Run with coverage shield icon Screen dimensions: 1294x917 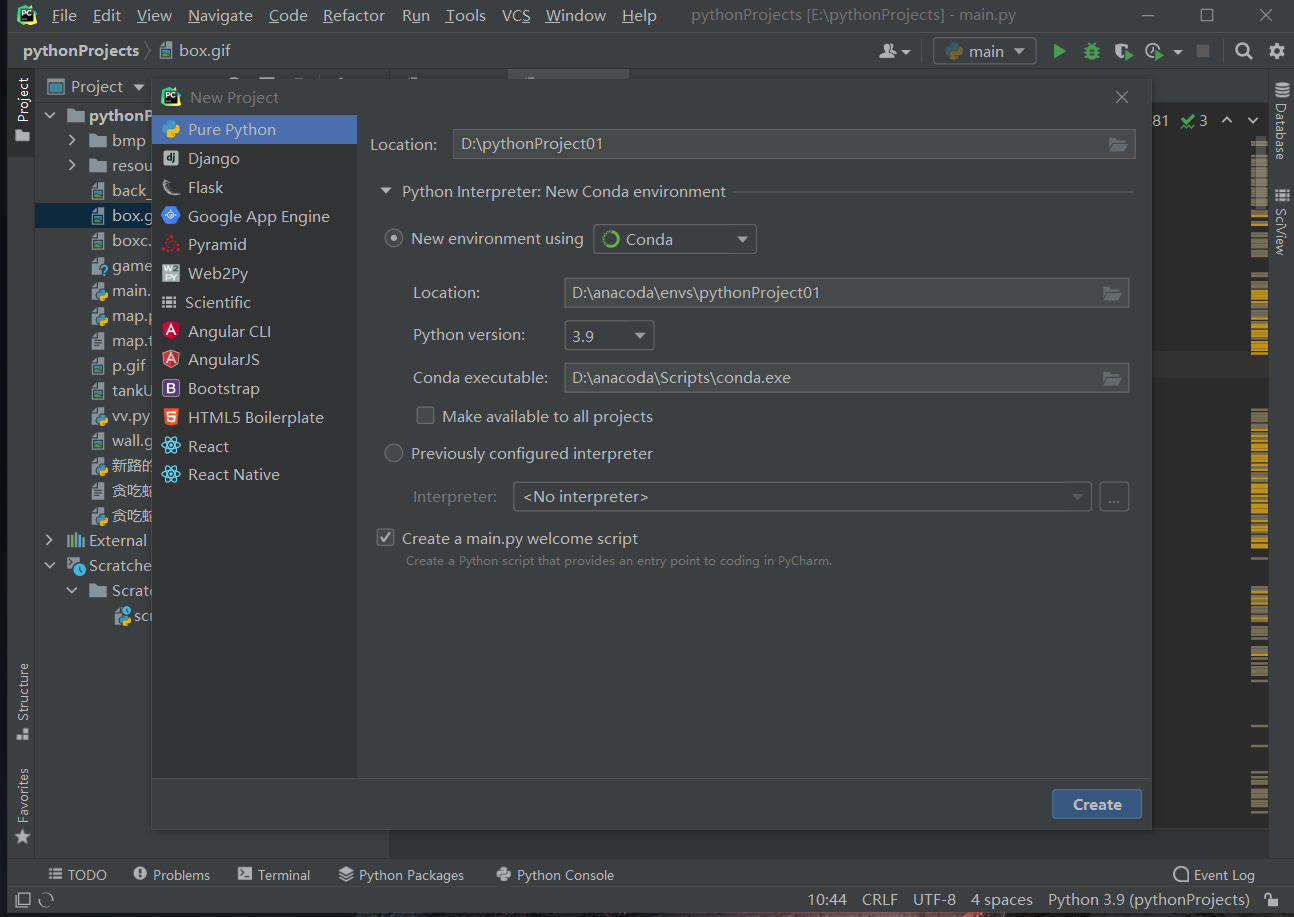click(x=1123, y=51)
